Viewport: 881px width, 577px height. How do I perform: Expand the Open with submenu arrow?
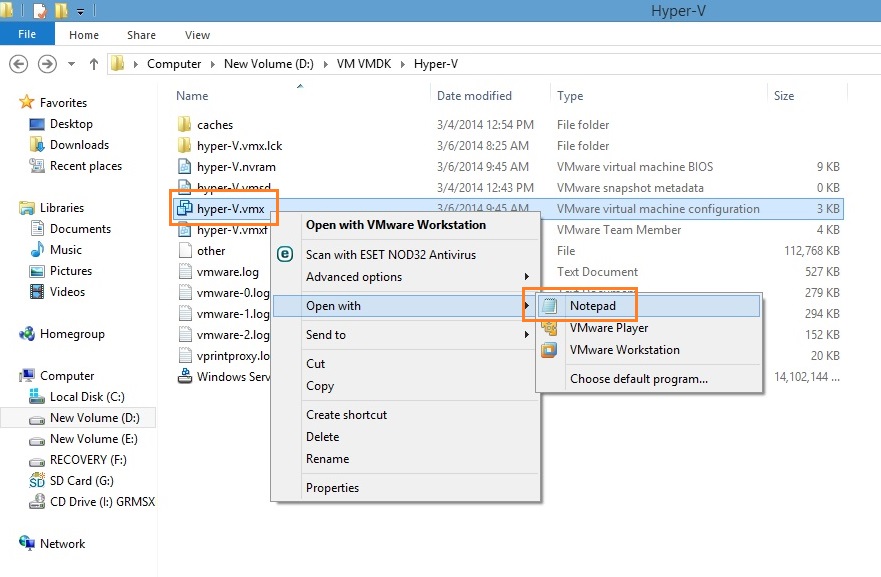526,306
